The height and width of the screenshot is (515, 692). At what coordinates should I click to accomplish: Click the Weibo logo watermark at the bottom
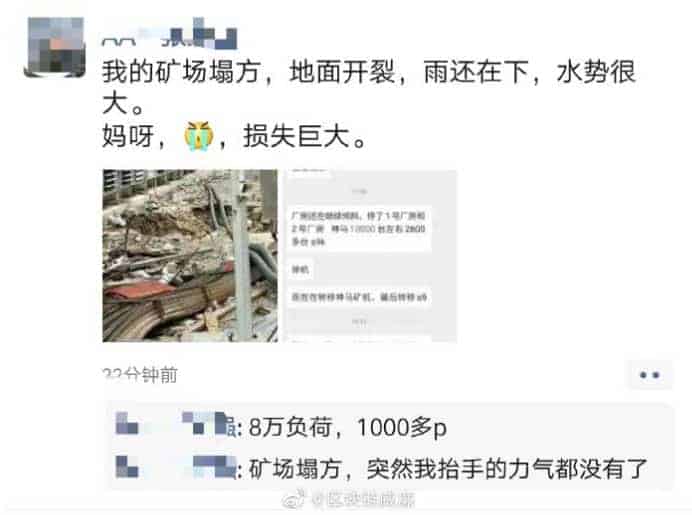coord(294,498)
